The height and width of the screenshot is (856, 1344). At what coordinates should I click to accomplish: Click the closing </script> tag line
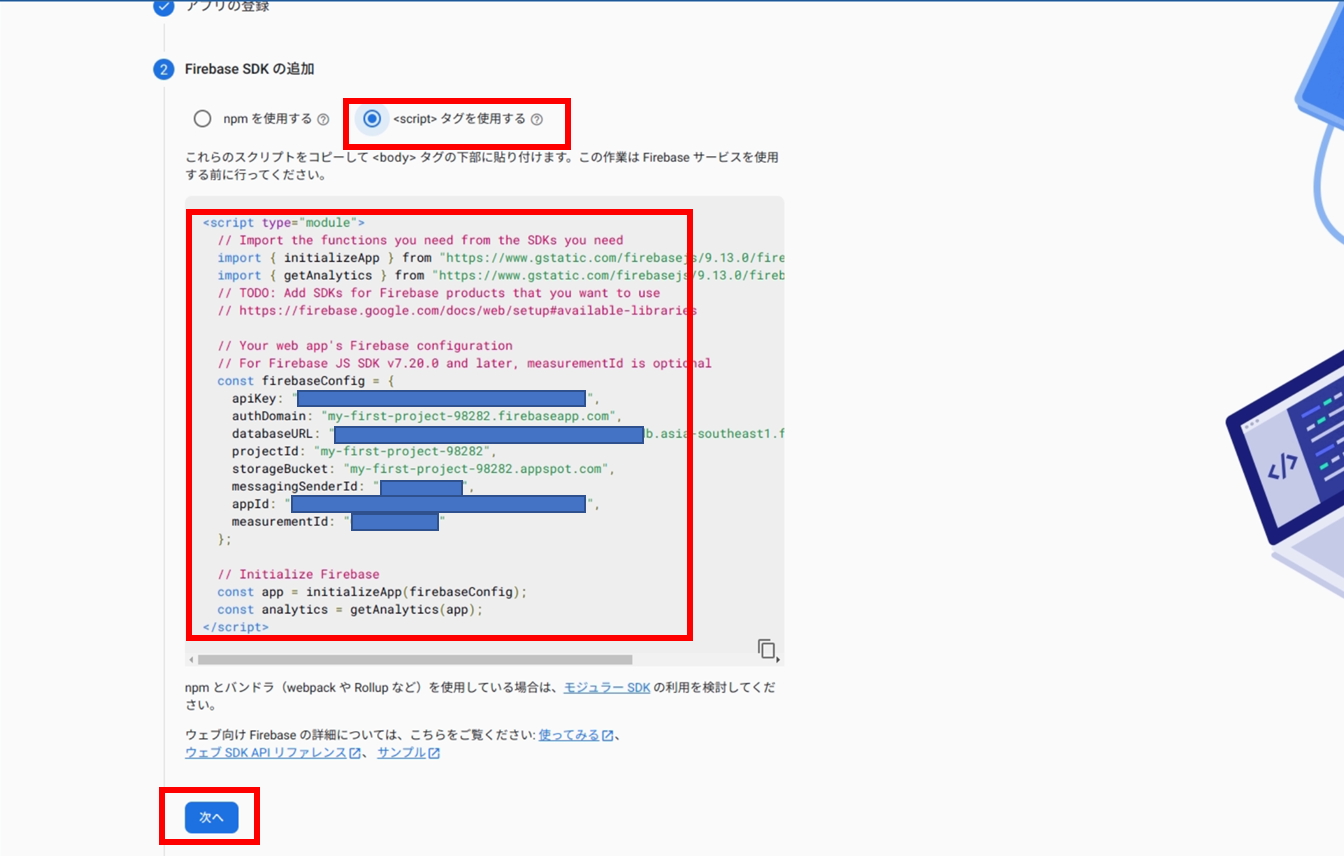pos(236,627)
